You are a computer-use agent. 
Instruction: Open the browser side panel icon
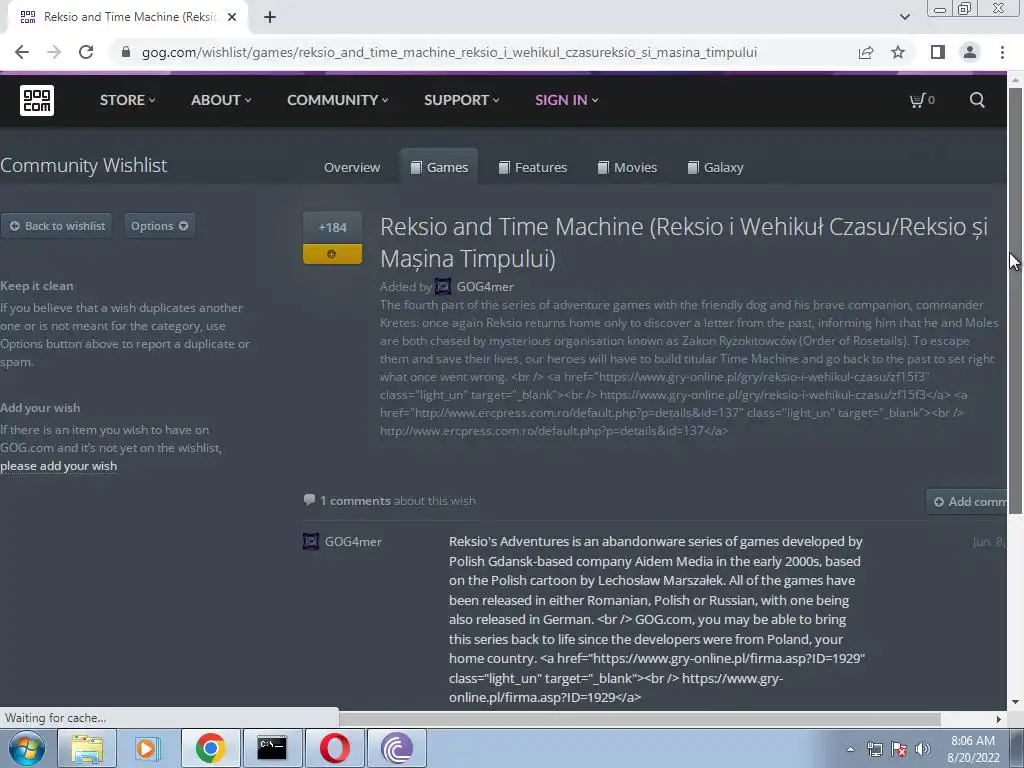(938, 52)
